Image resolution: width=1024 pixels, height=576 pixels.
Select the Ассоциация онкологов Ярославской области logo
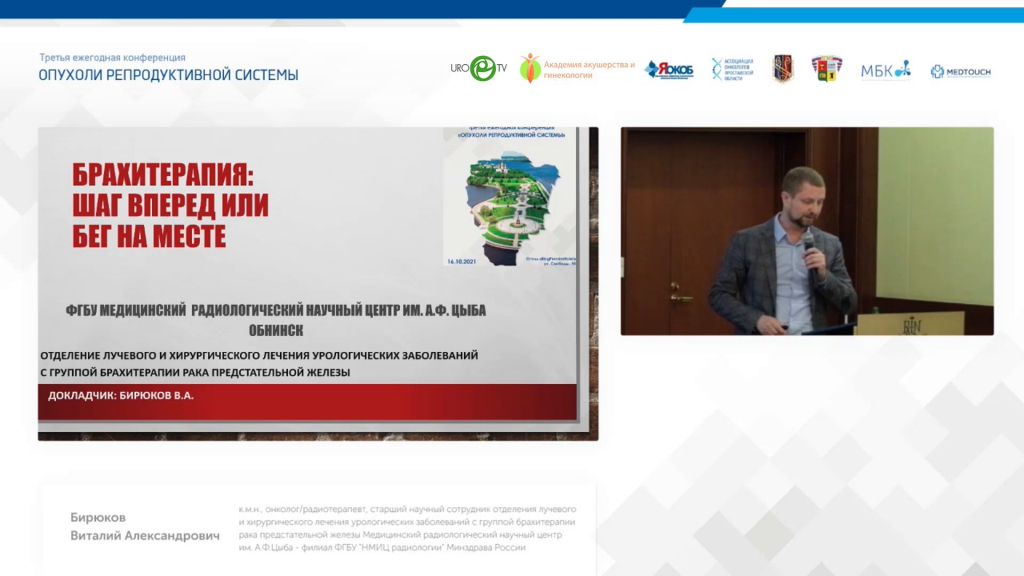pyautogui.click(x=732, y=69)
